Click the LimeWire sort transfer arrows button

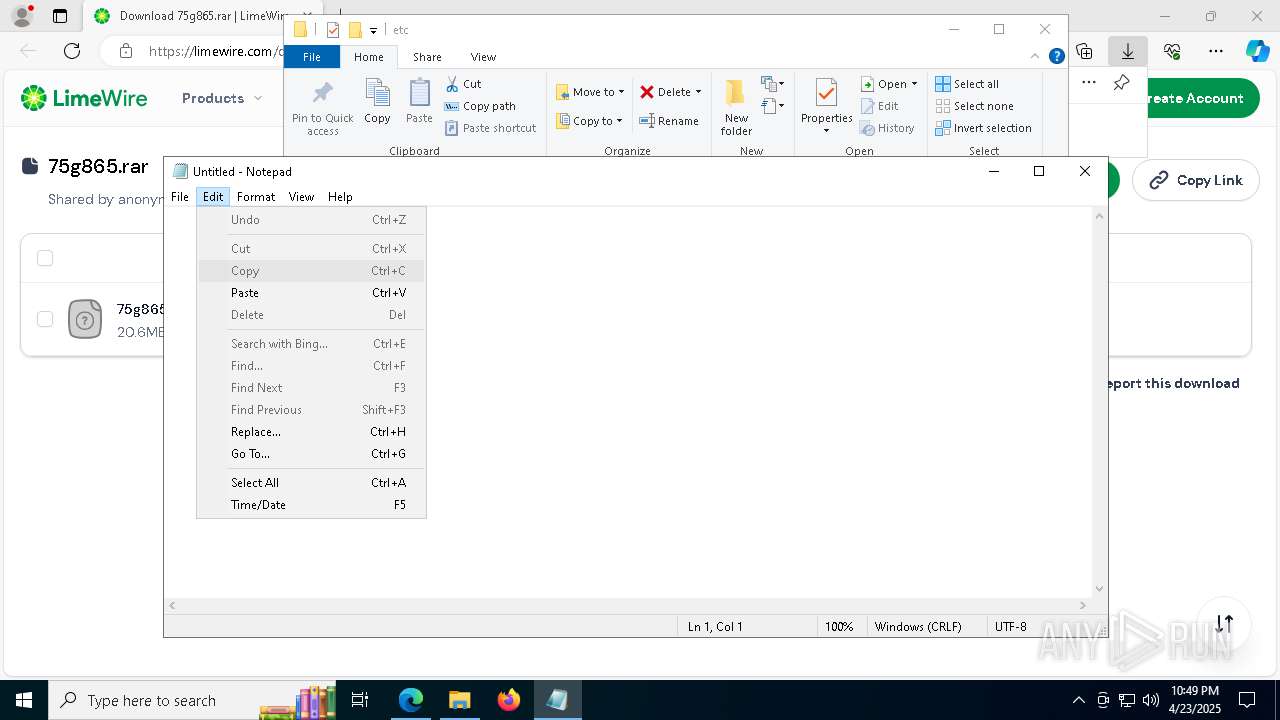(1225, 623)
